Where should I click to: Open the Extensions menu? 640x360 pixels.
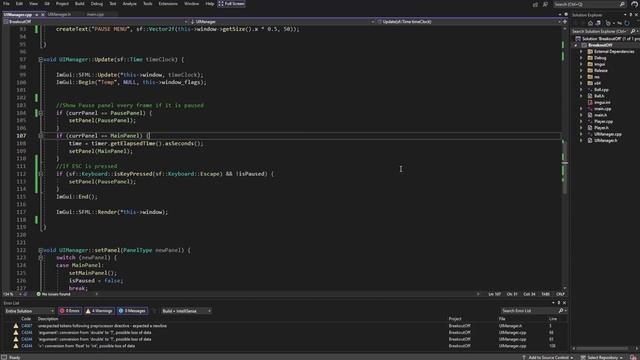coord(168,4)
